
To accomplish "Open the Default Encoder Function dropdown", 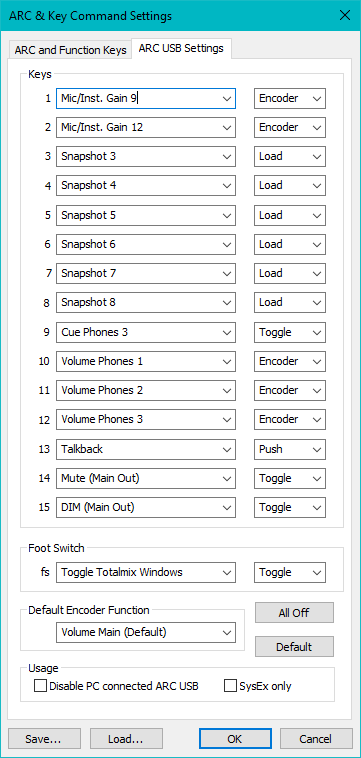I will [x=145, y=632].
